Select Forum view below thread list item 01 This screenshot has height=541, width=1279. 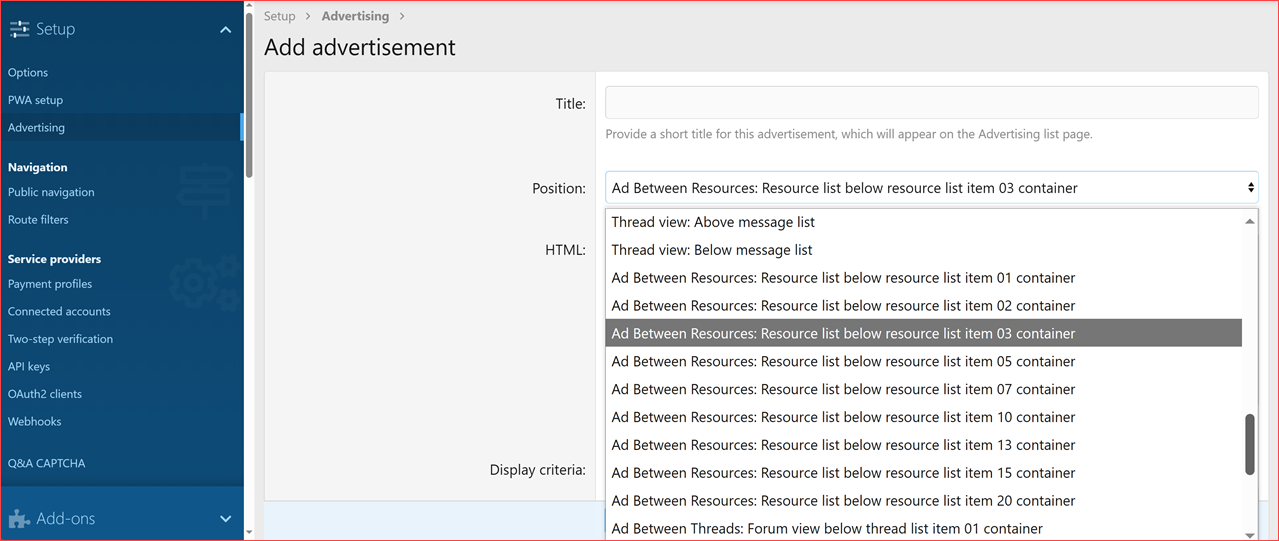pyautogui.click(x=827, y=529)
